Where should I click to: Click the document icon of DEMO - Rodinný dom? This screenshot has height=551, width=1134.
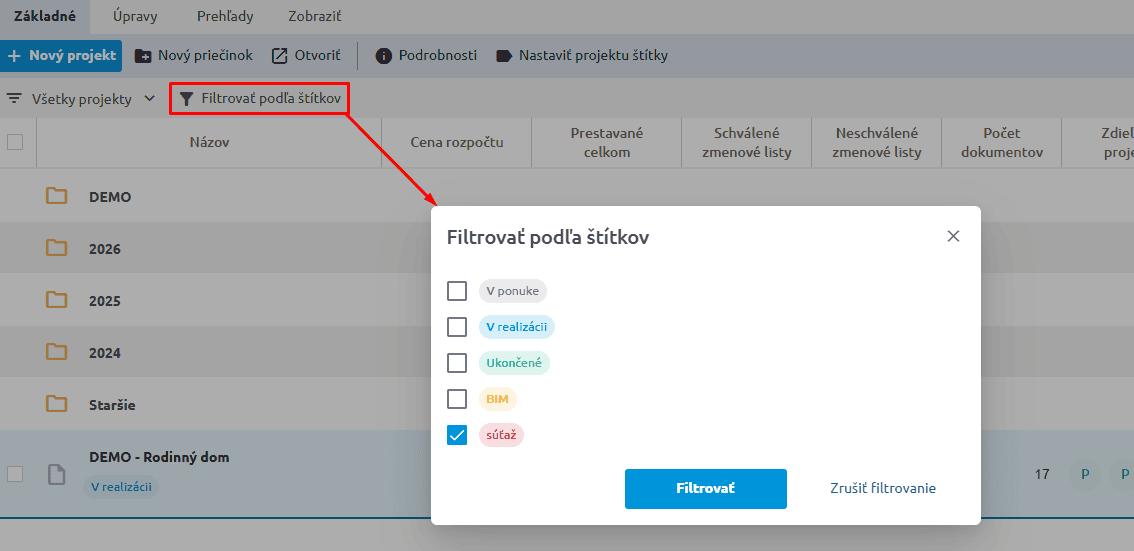56,474
